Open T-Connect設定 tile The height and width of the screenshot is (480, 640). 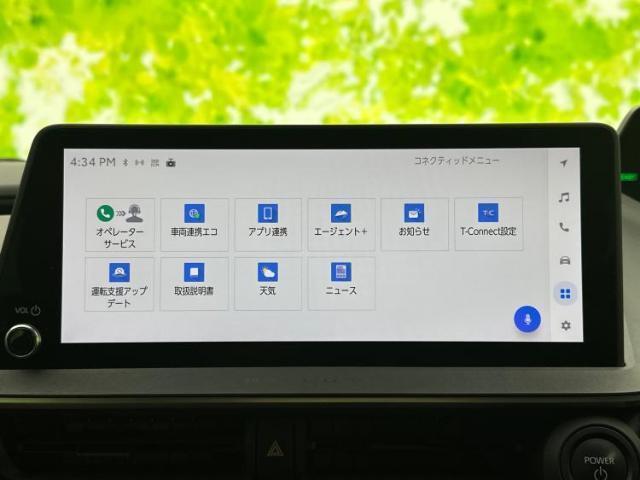(x=489, y=224)
